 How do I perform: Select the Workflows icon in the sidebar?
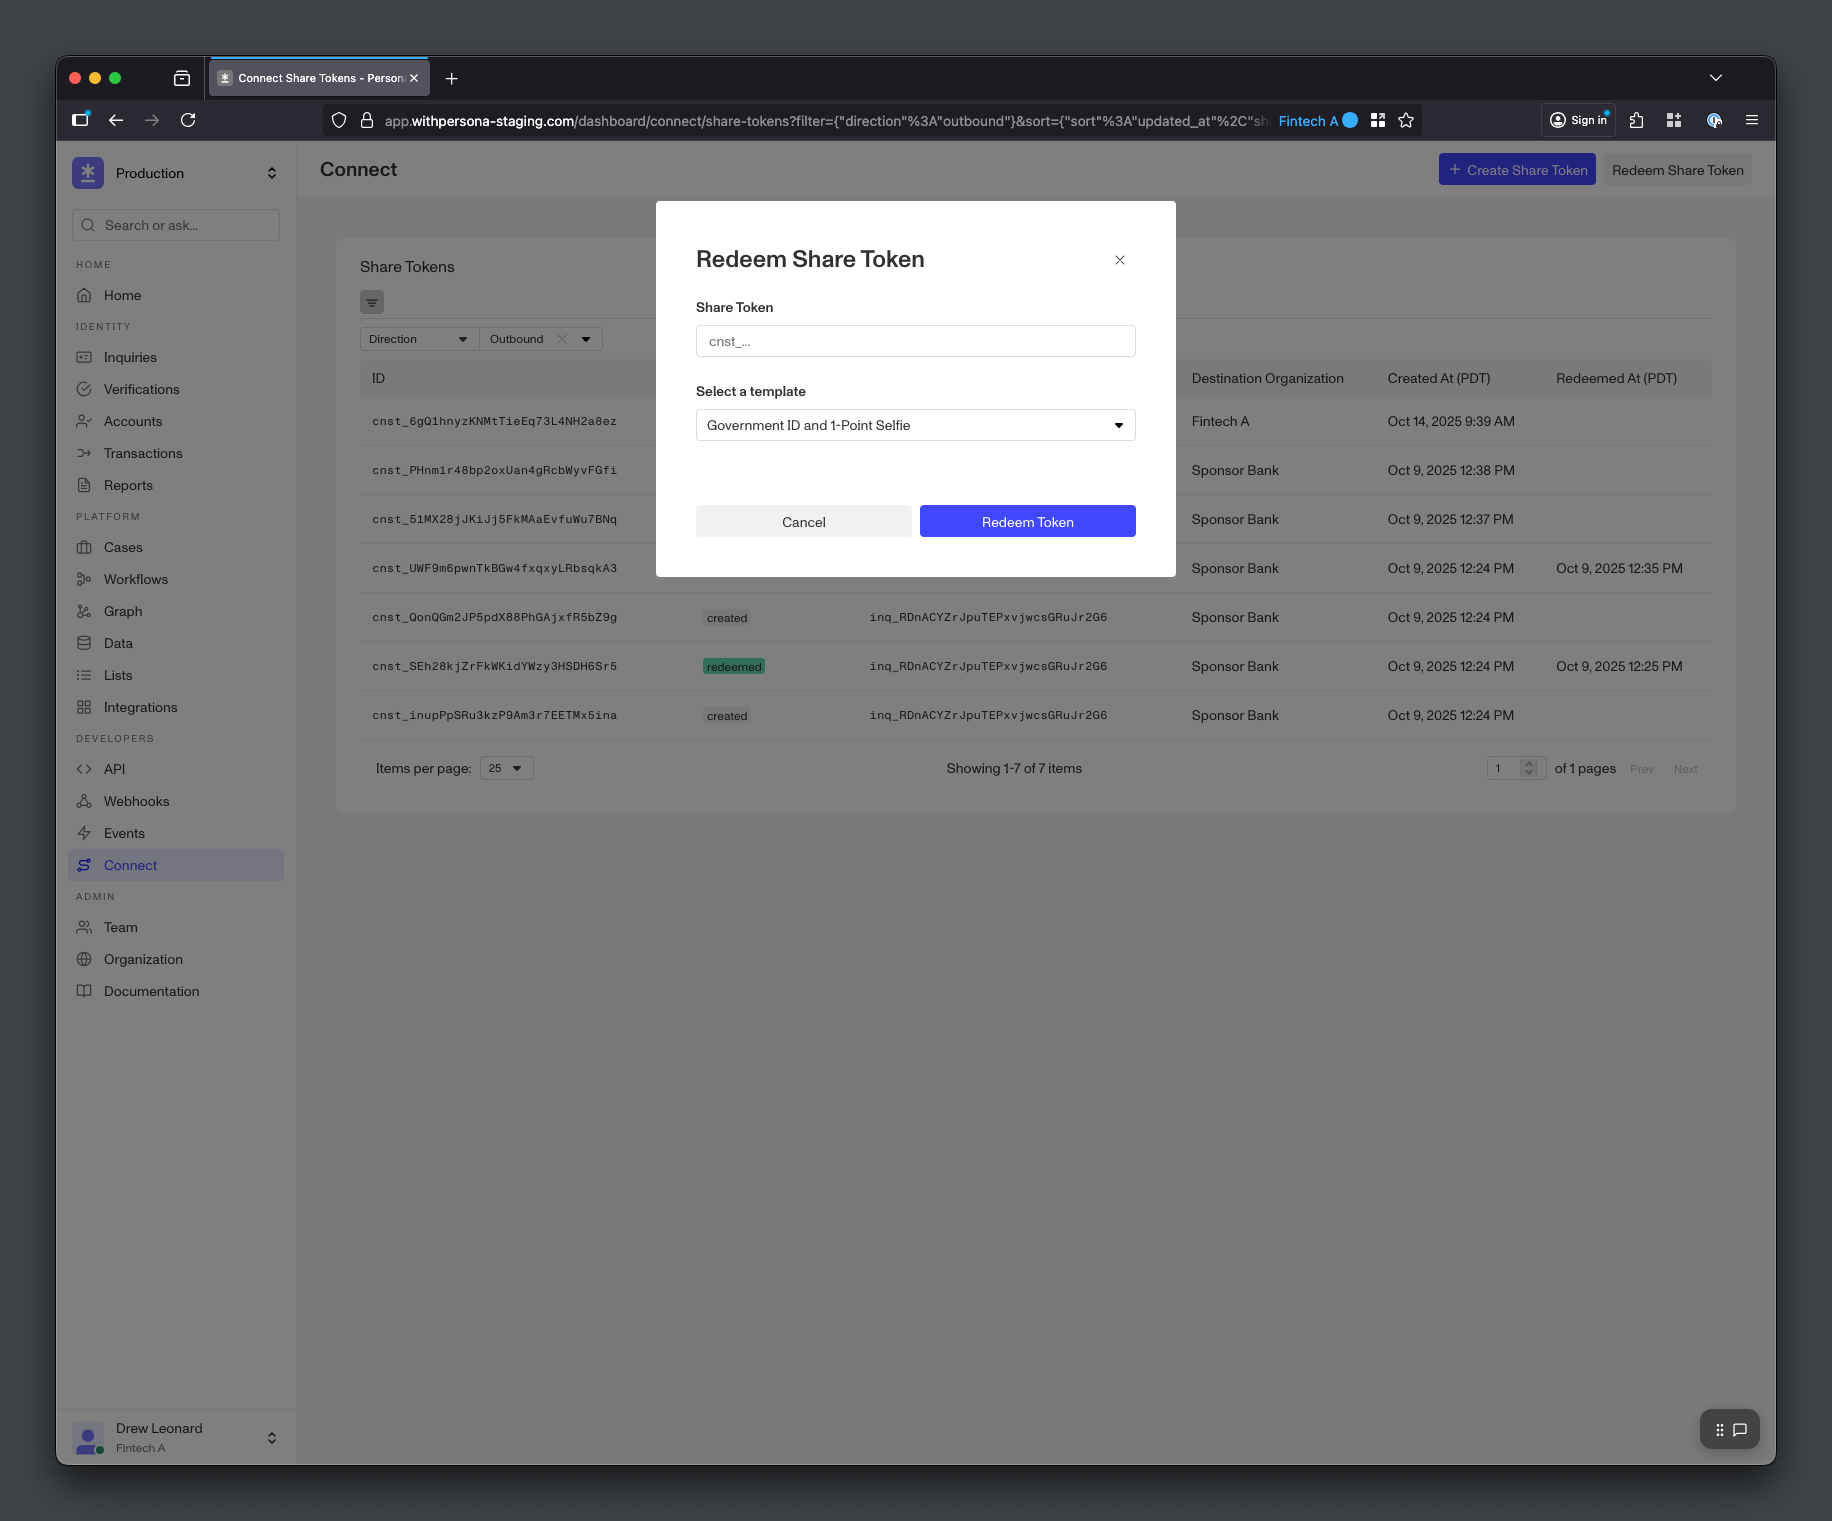coord(85,579)
